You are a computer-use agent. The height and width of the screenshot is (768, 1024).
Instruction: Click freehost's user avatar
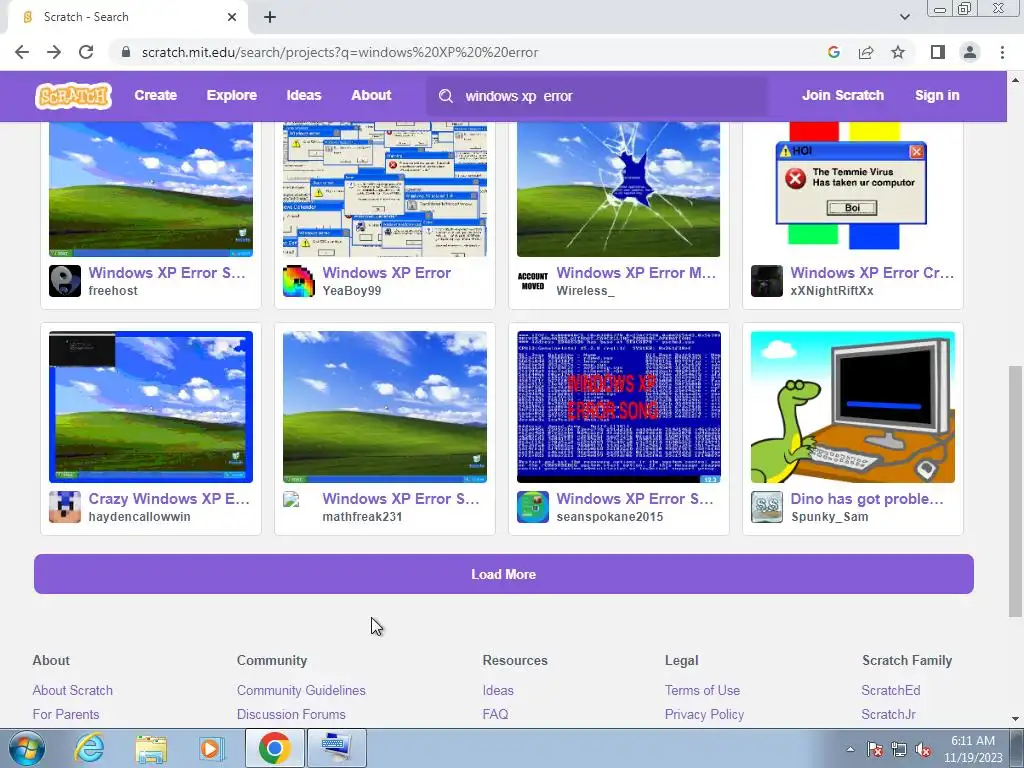click(65, 281)
